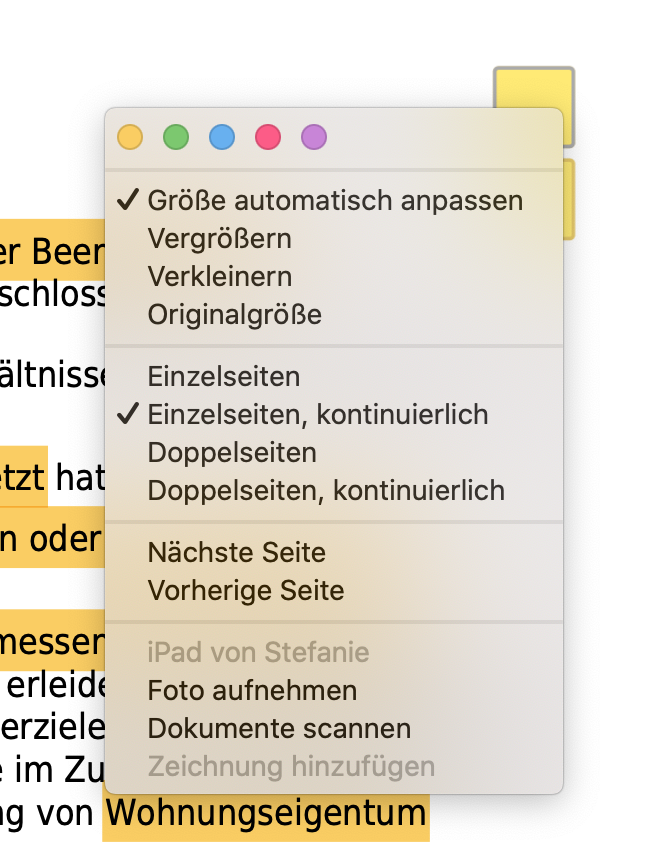Choose Foto aufnehmen from menu

(x=252, y=691)
